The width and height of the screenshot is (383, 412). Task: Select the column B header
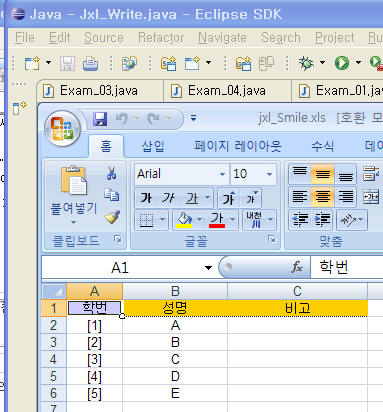(175, 291)
